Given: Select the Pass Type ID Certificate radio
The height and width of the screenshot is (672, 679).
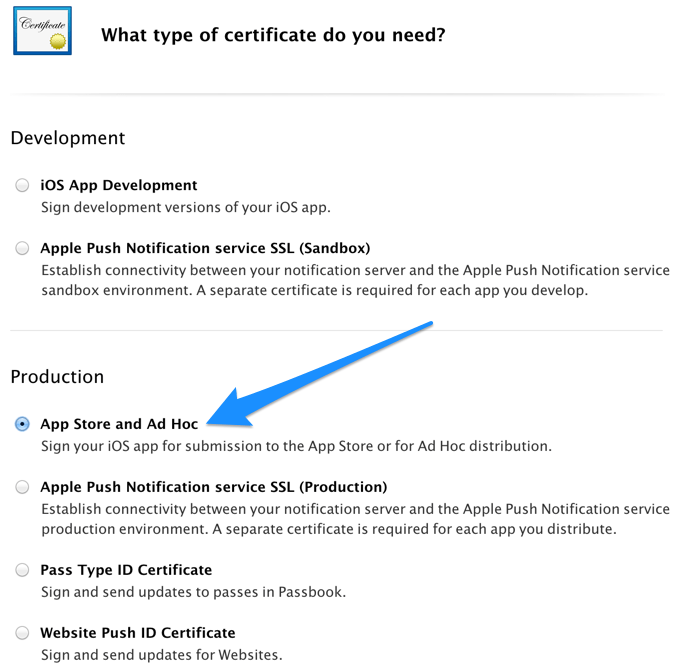Looking at the screenshot, I should click(x=22, y=570).
